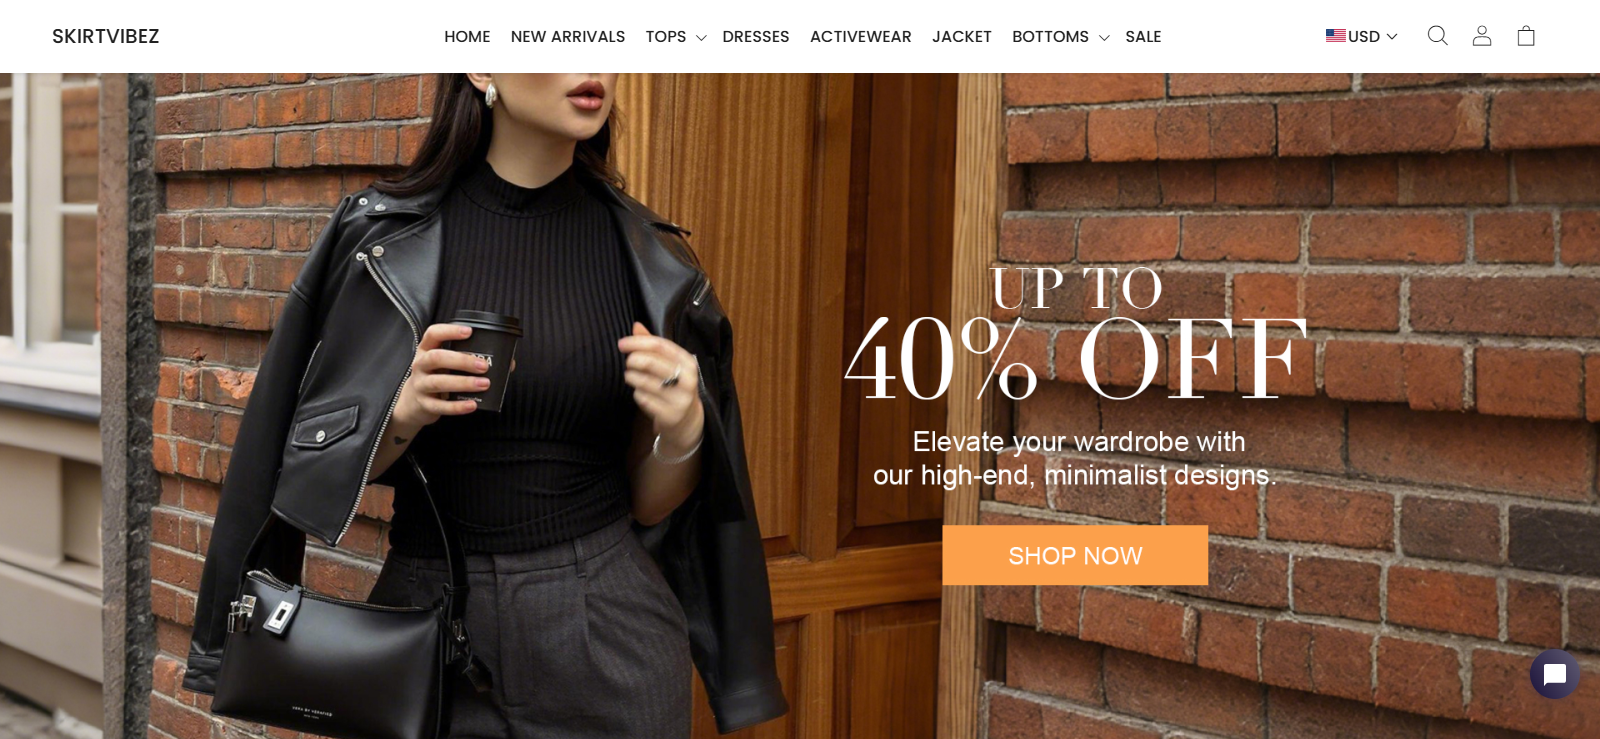Open the ACTIVEWEAR category
1600x739 pixels.
pyautogui.click(x=861, y=36)
